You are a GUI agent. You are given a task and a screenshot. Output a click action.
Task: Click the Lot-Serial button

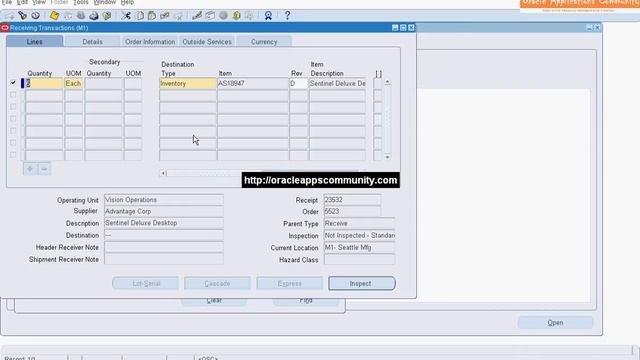tap(145, 283)
